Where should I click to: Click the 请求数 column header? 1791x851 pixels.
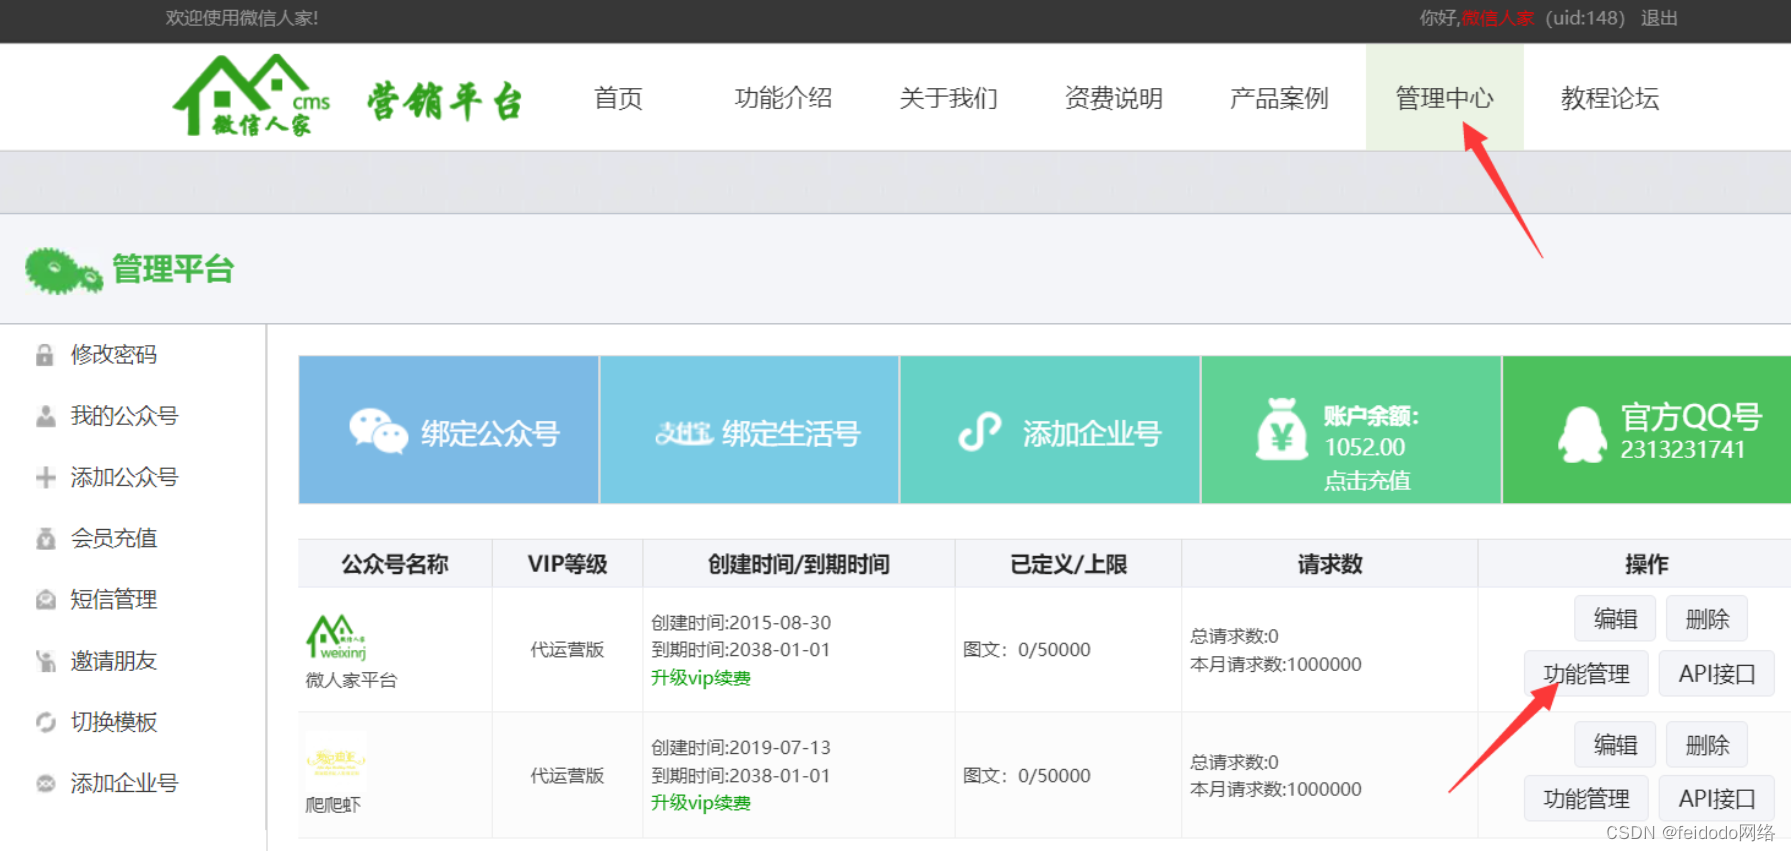coord(1330,564)
